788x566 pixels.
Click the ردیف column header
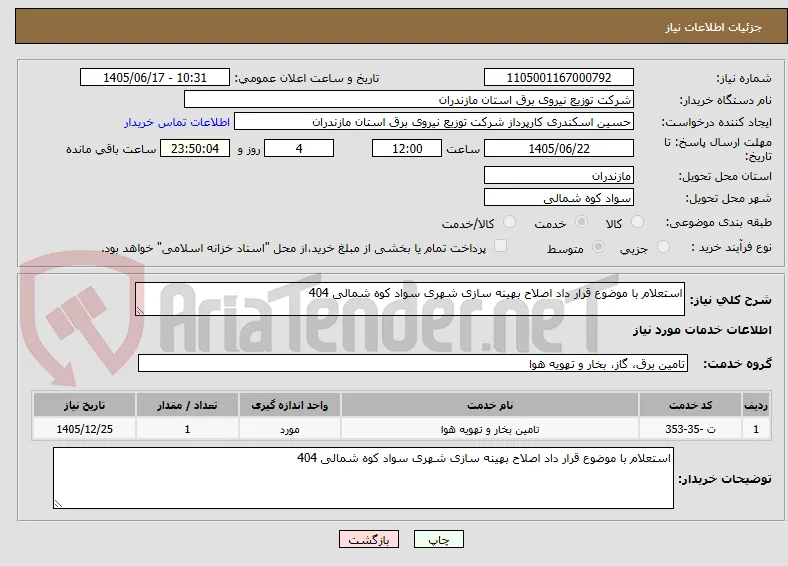tap(756, 405)
